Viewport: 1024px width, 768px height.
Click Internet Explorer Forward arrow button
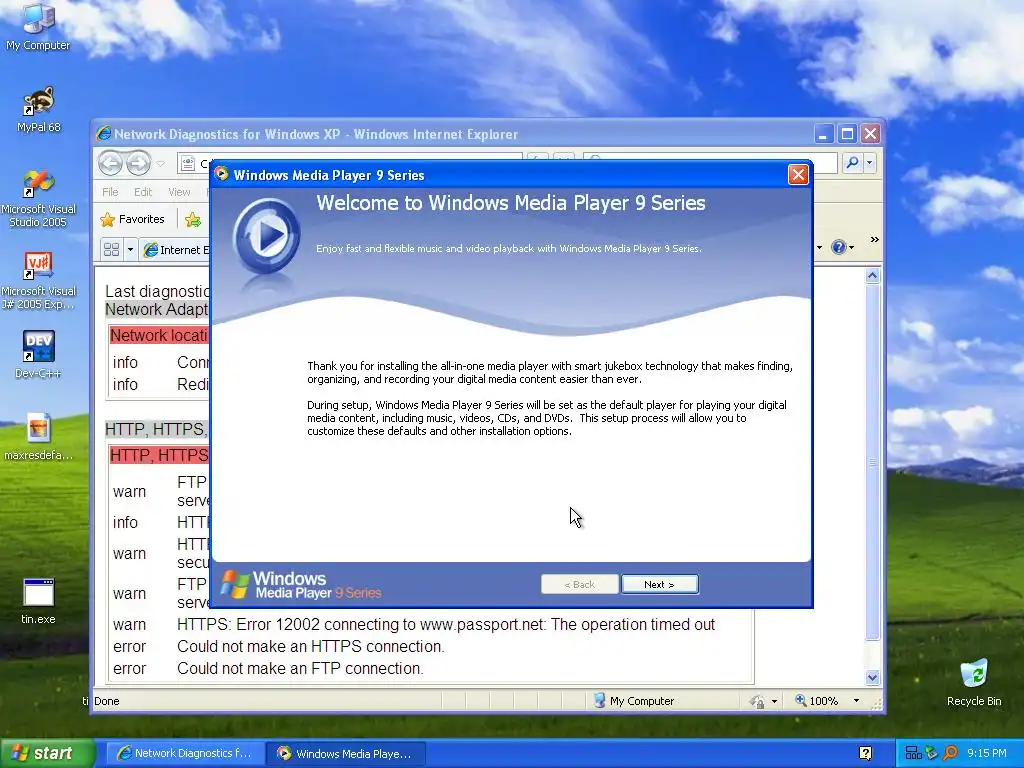tap(138, 163)
